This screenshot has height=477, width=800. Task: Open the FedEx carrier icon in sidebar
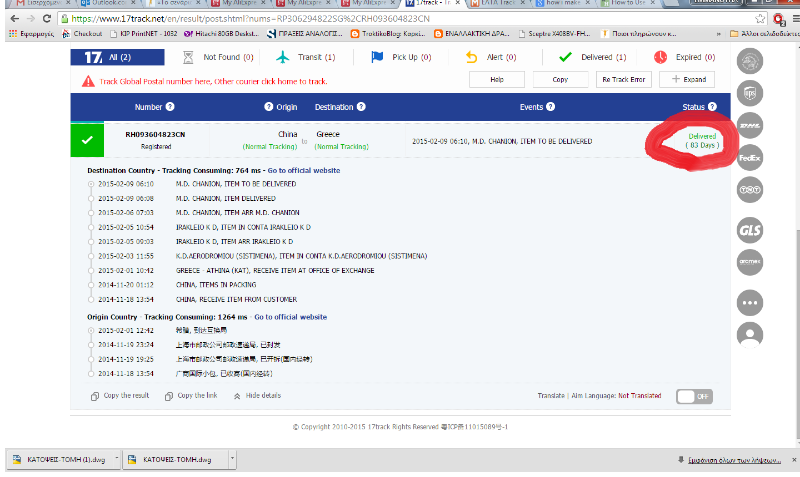click(749, 158)
